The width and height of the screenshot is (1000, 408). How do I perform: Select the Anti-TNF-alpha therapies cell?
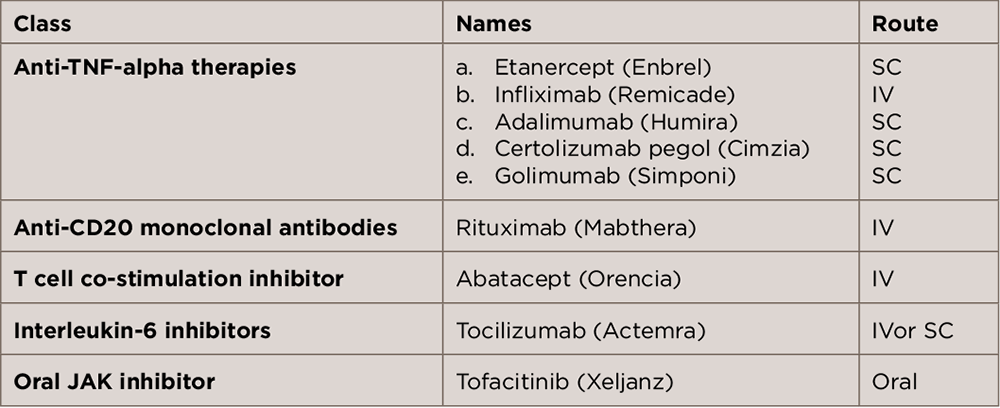click(155, 68)
